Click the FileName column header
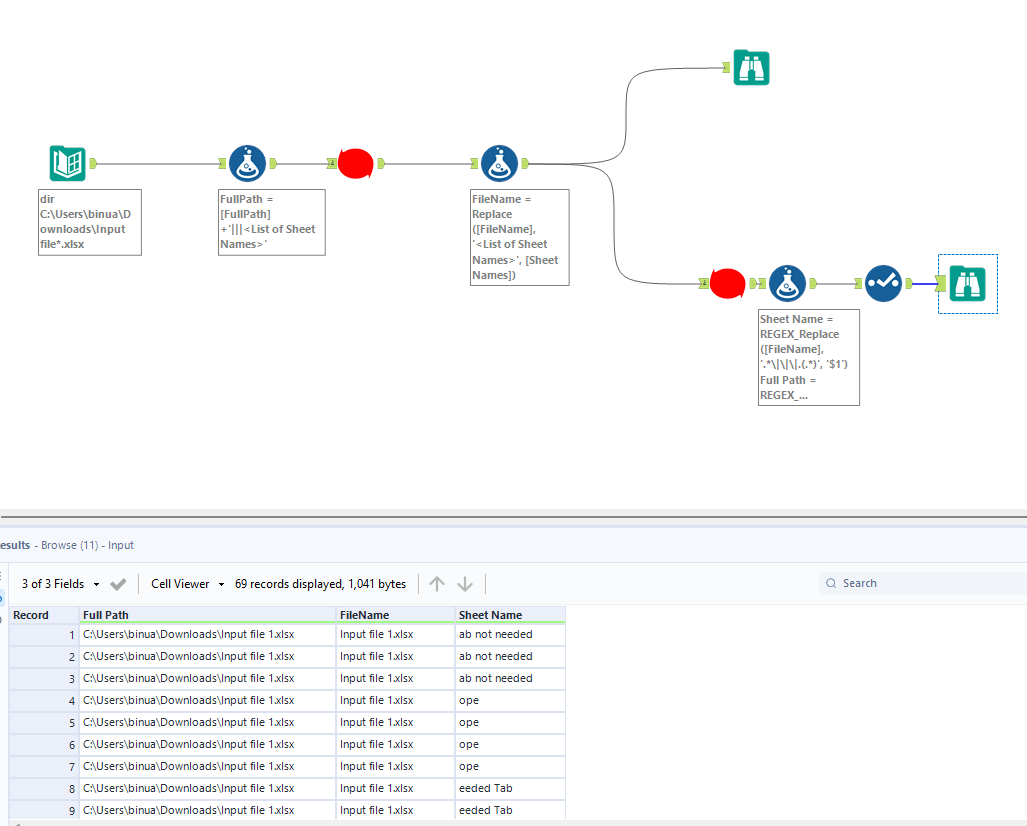Screen dimensions: 1027x826 tap(395, 615)
